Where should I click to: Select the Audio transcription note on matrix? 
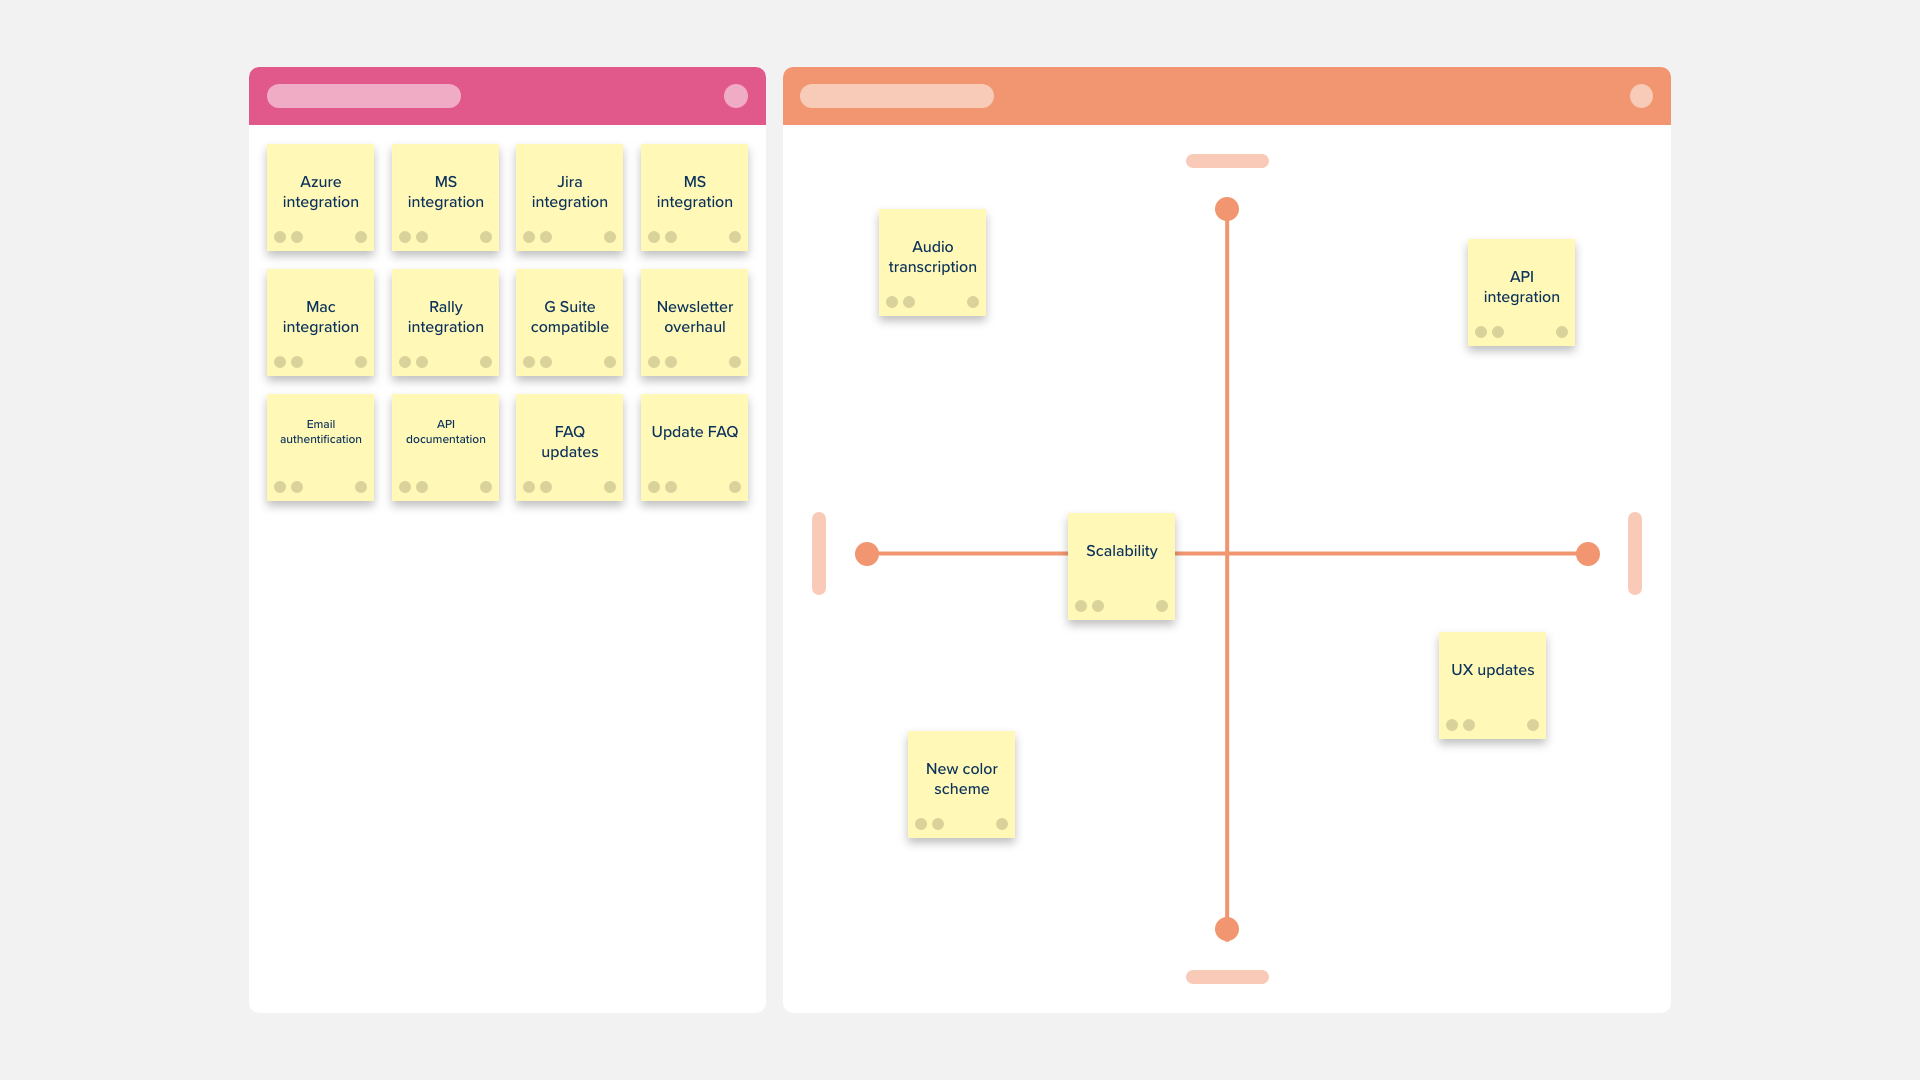point(932,262)
